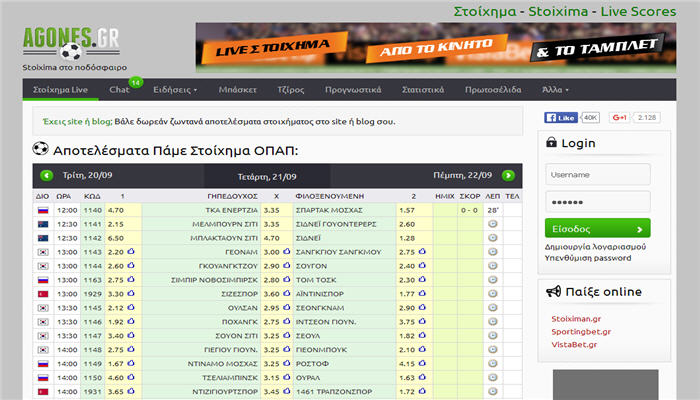Click team name 1461 ΤΡΑΠΖΟΝΣΠΟΡ
The height and width of the screenshot is (400, 700).
pos(333,392)
